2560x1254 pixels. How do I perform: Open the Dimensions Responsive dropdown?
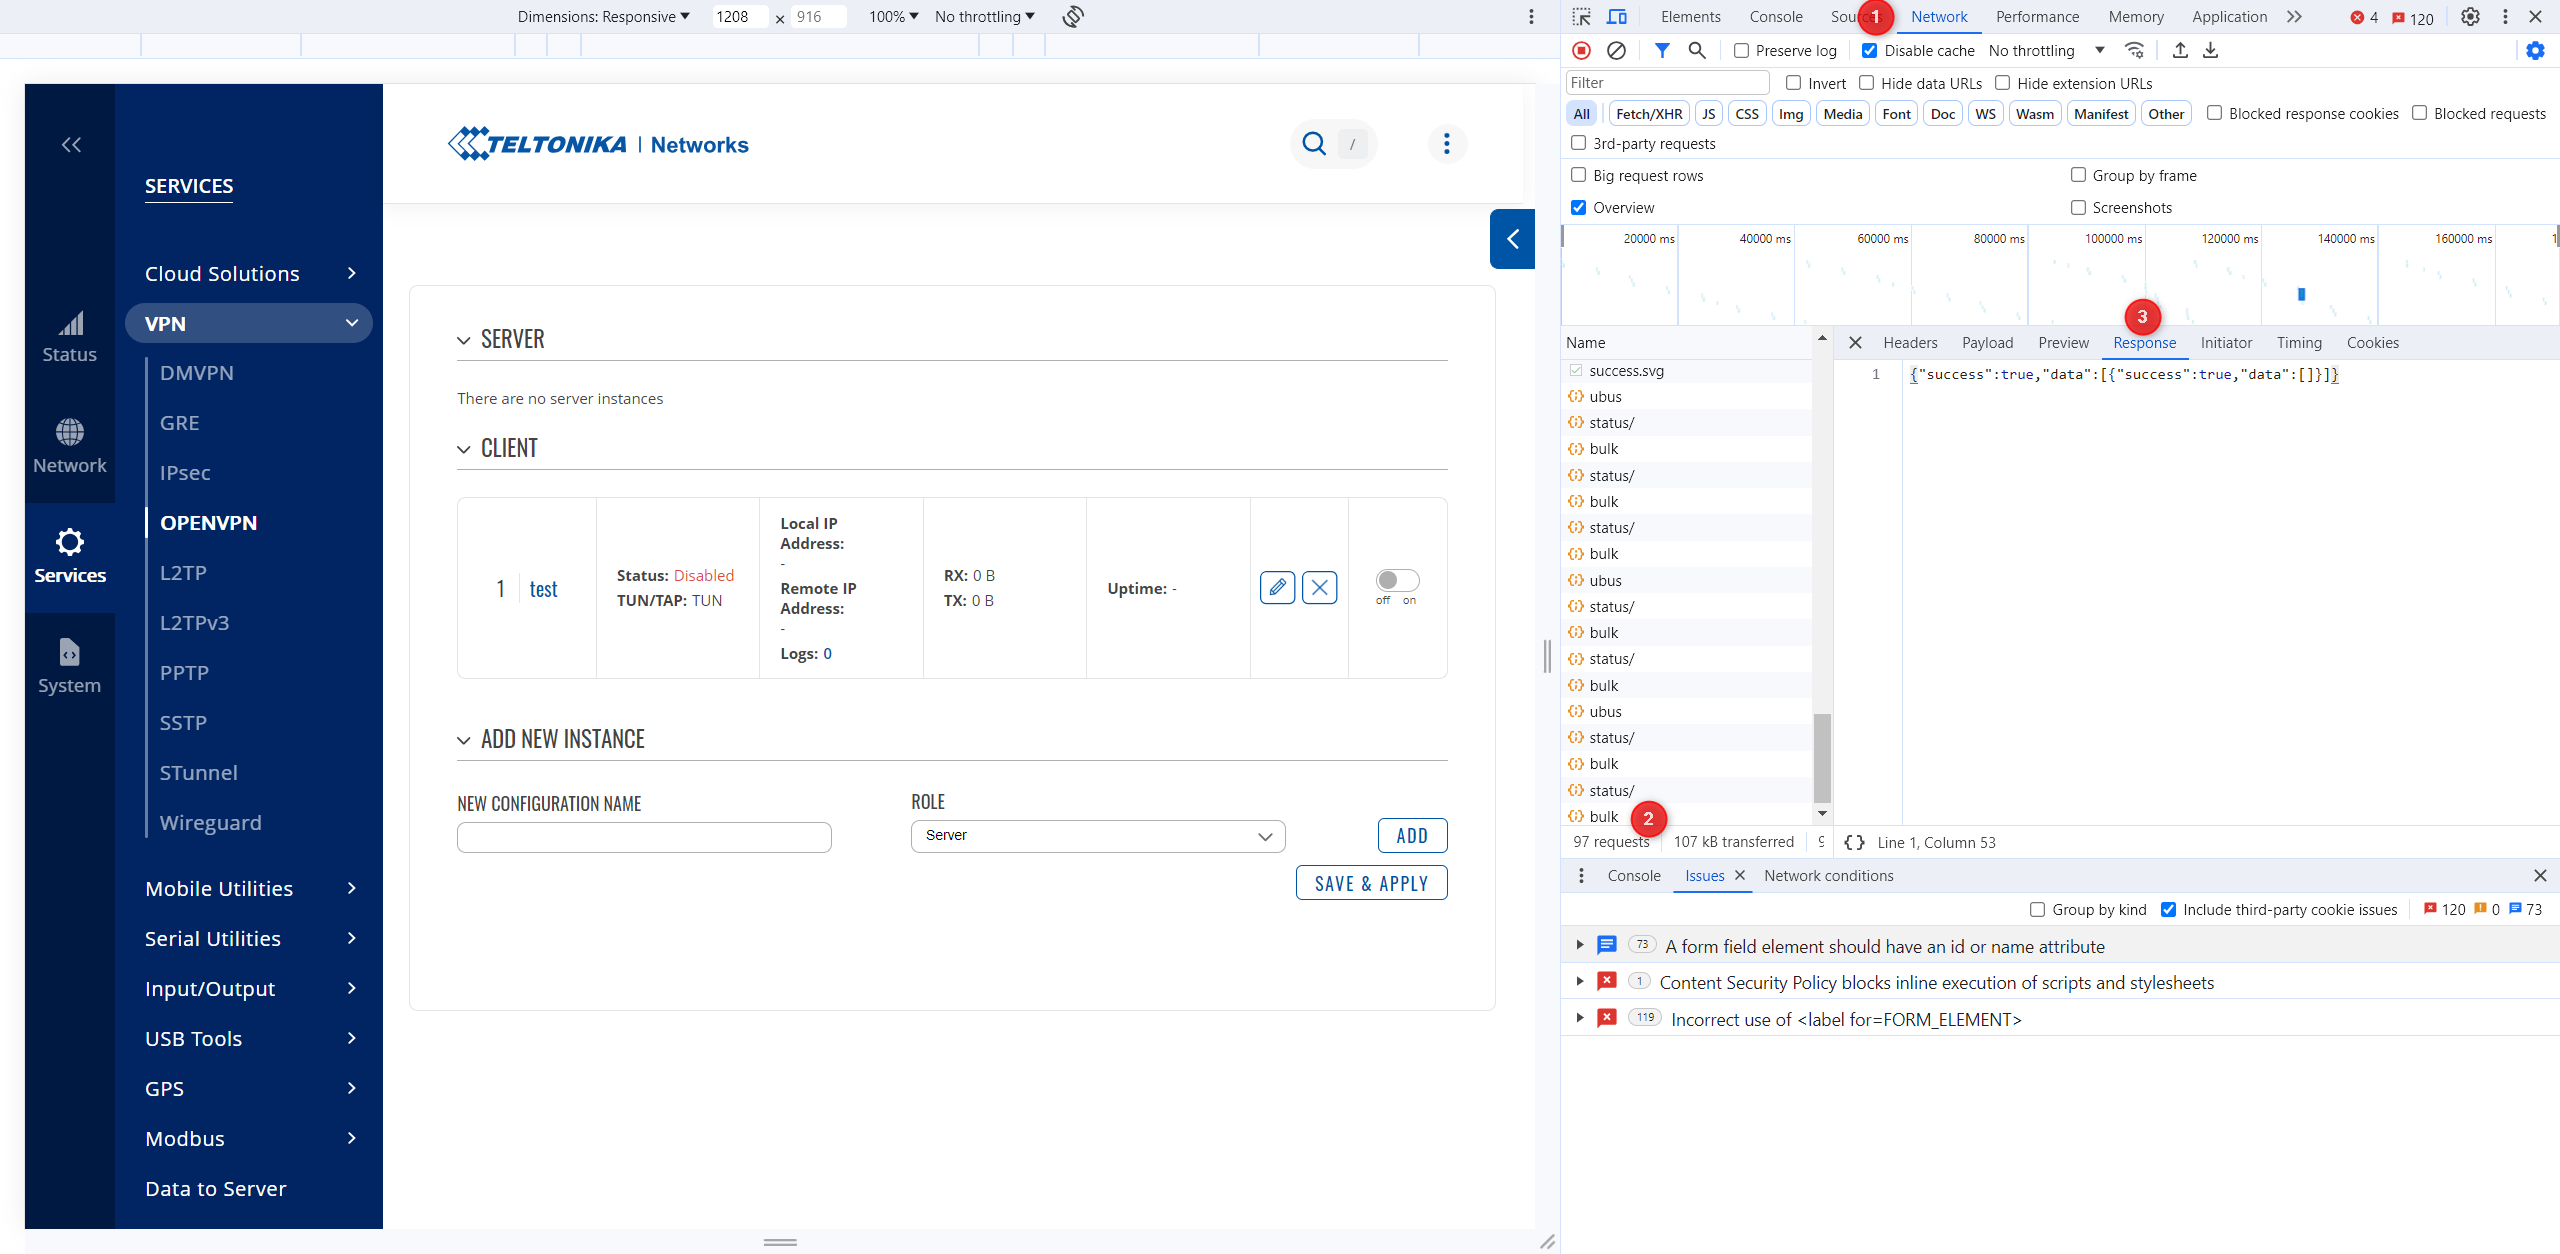pyautogui.click(x=603, y=16)
